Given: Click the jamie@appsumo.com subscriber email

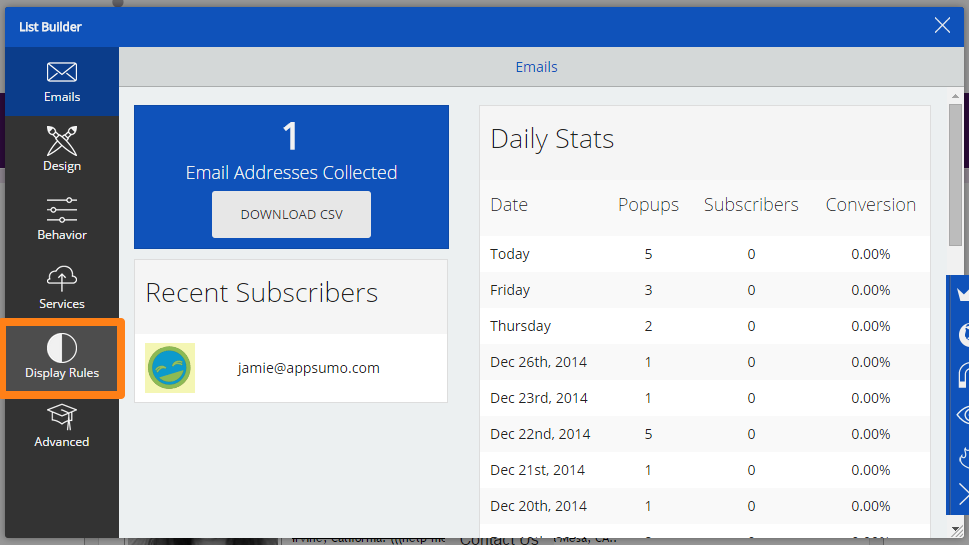Looking at the screenshot, I should pos(308,368).
